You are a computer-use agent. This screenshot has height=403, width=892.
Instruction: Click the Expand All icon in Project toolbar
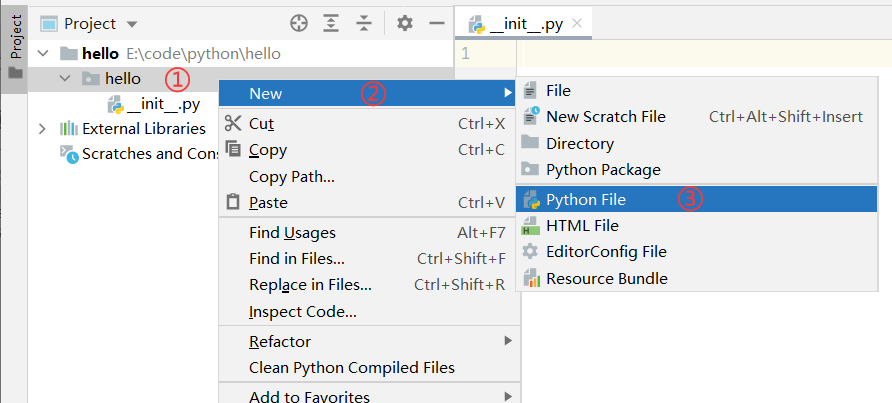(331, 23)
